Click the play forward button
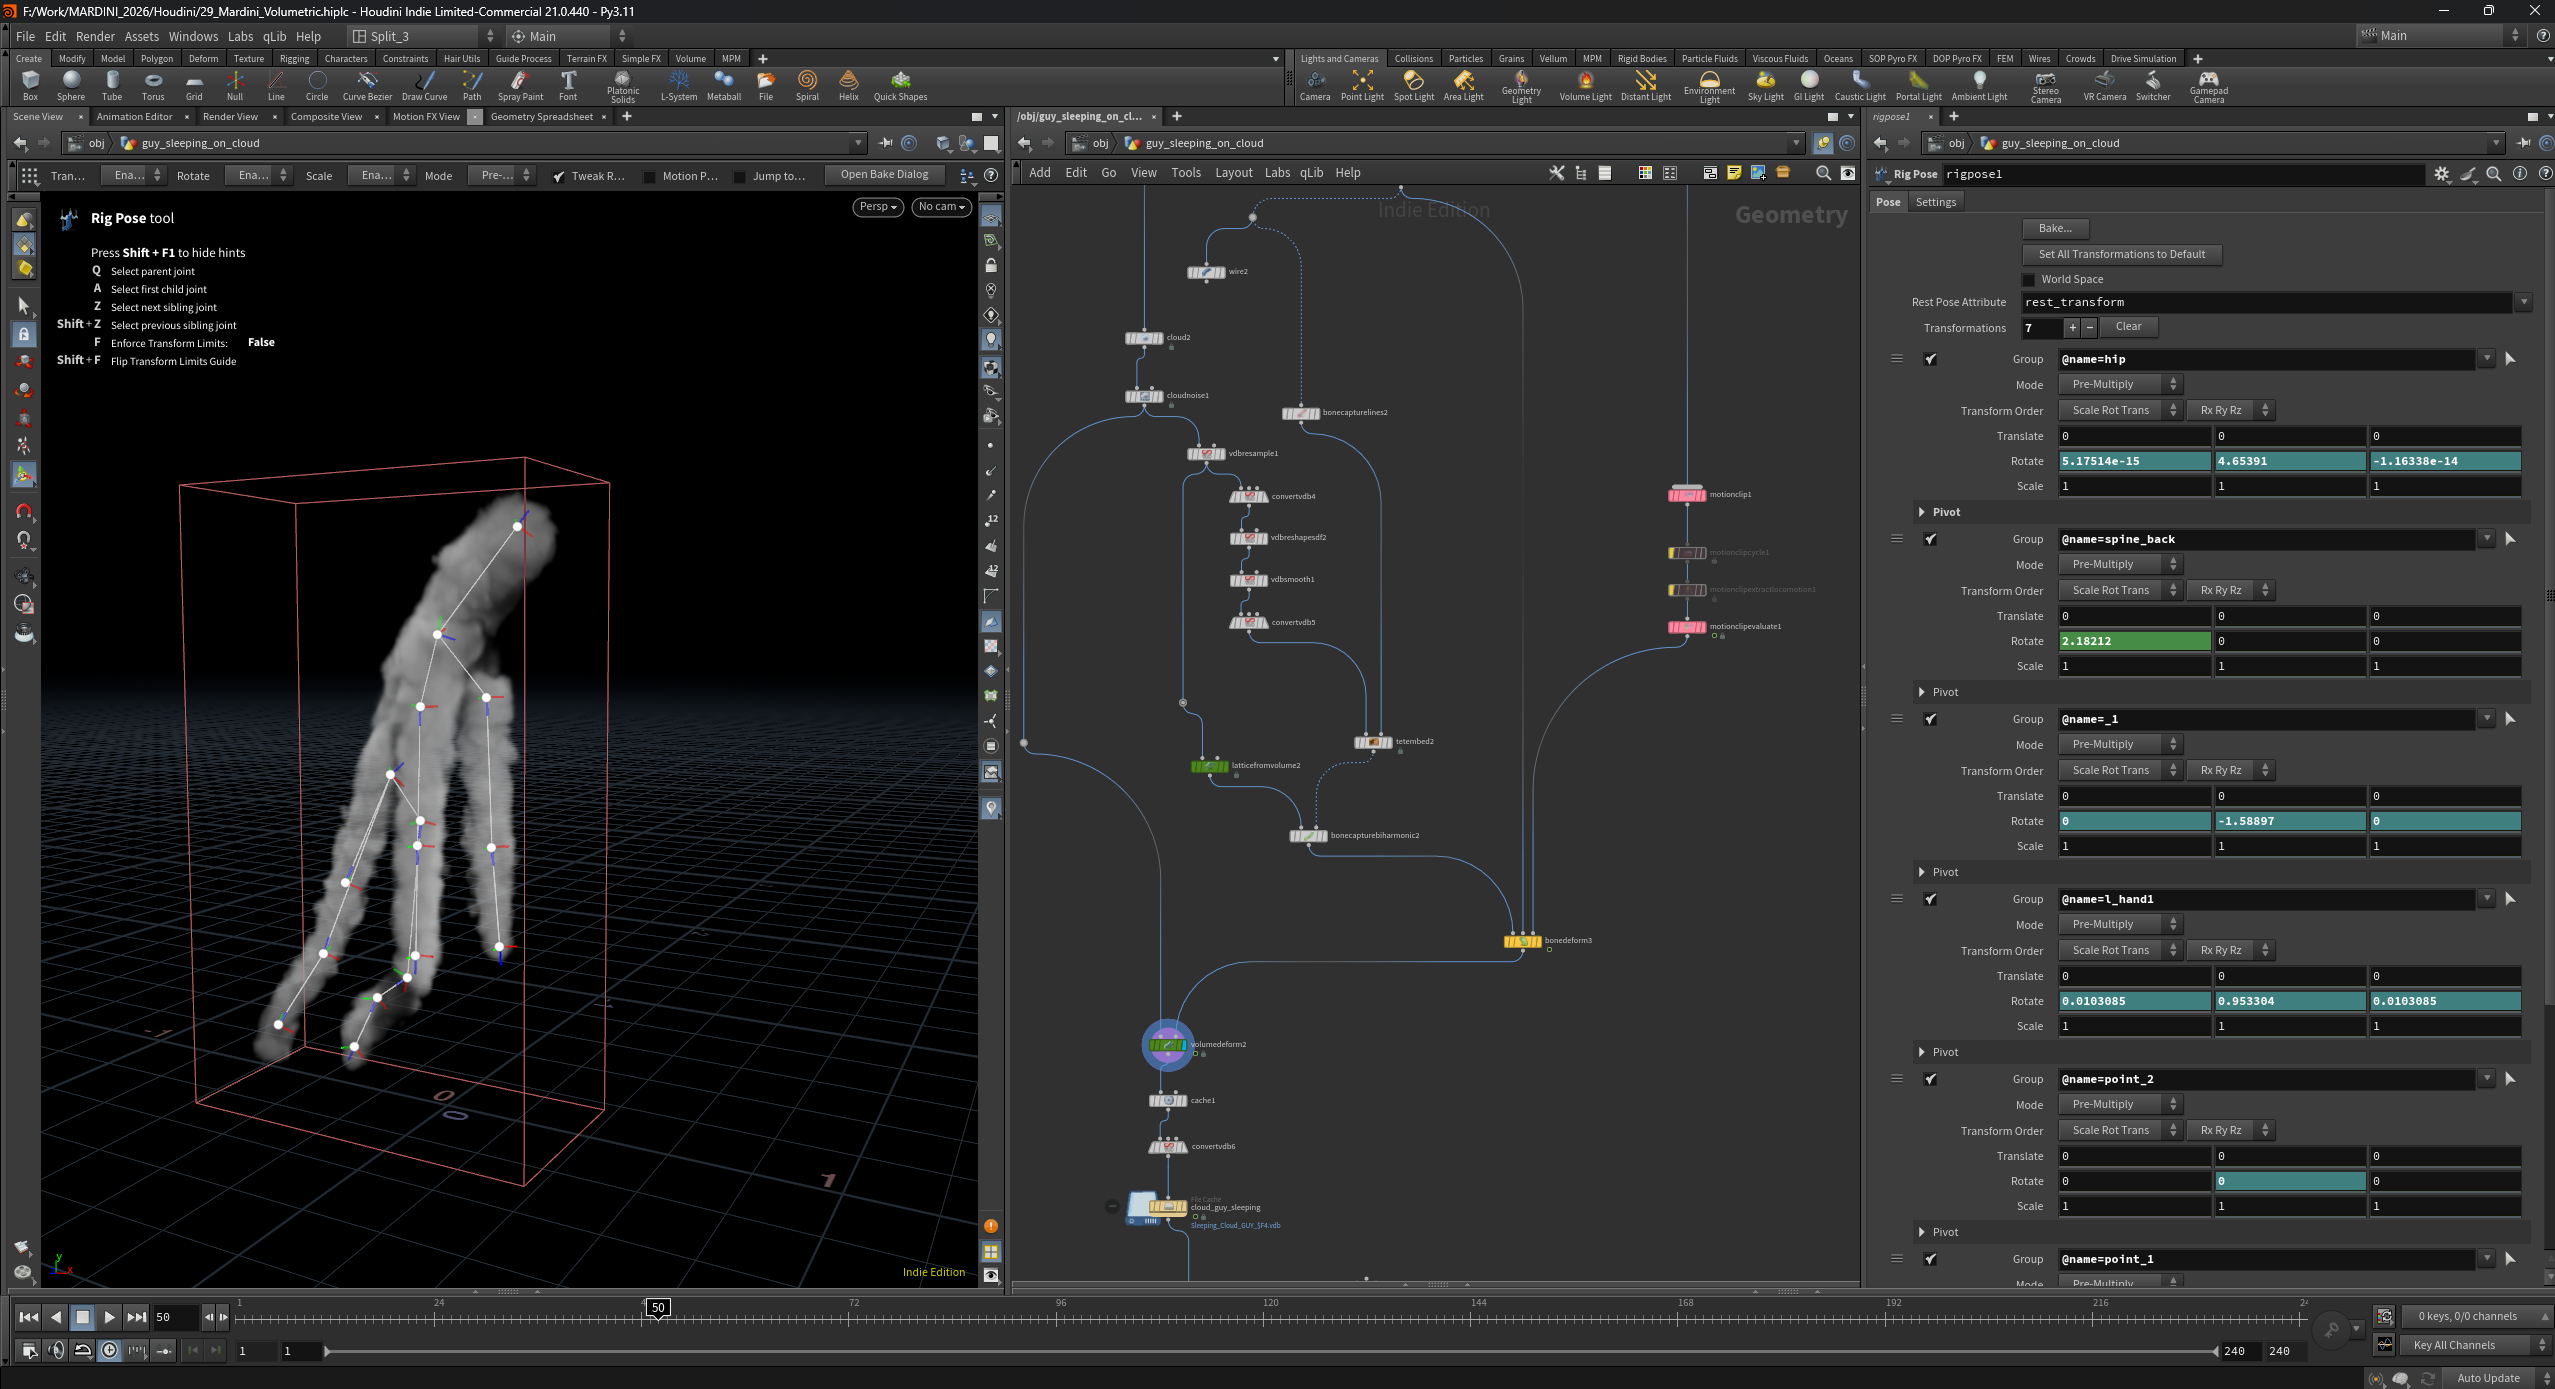Viewport: 2555px width, 1389px height. (x=110, y=1317)
